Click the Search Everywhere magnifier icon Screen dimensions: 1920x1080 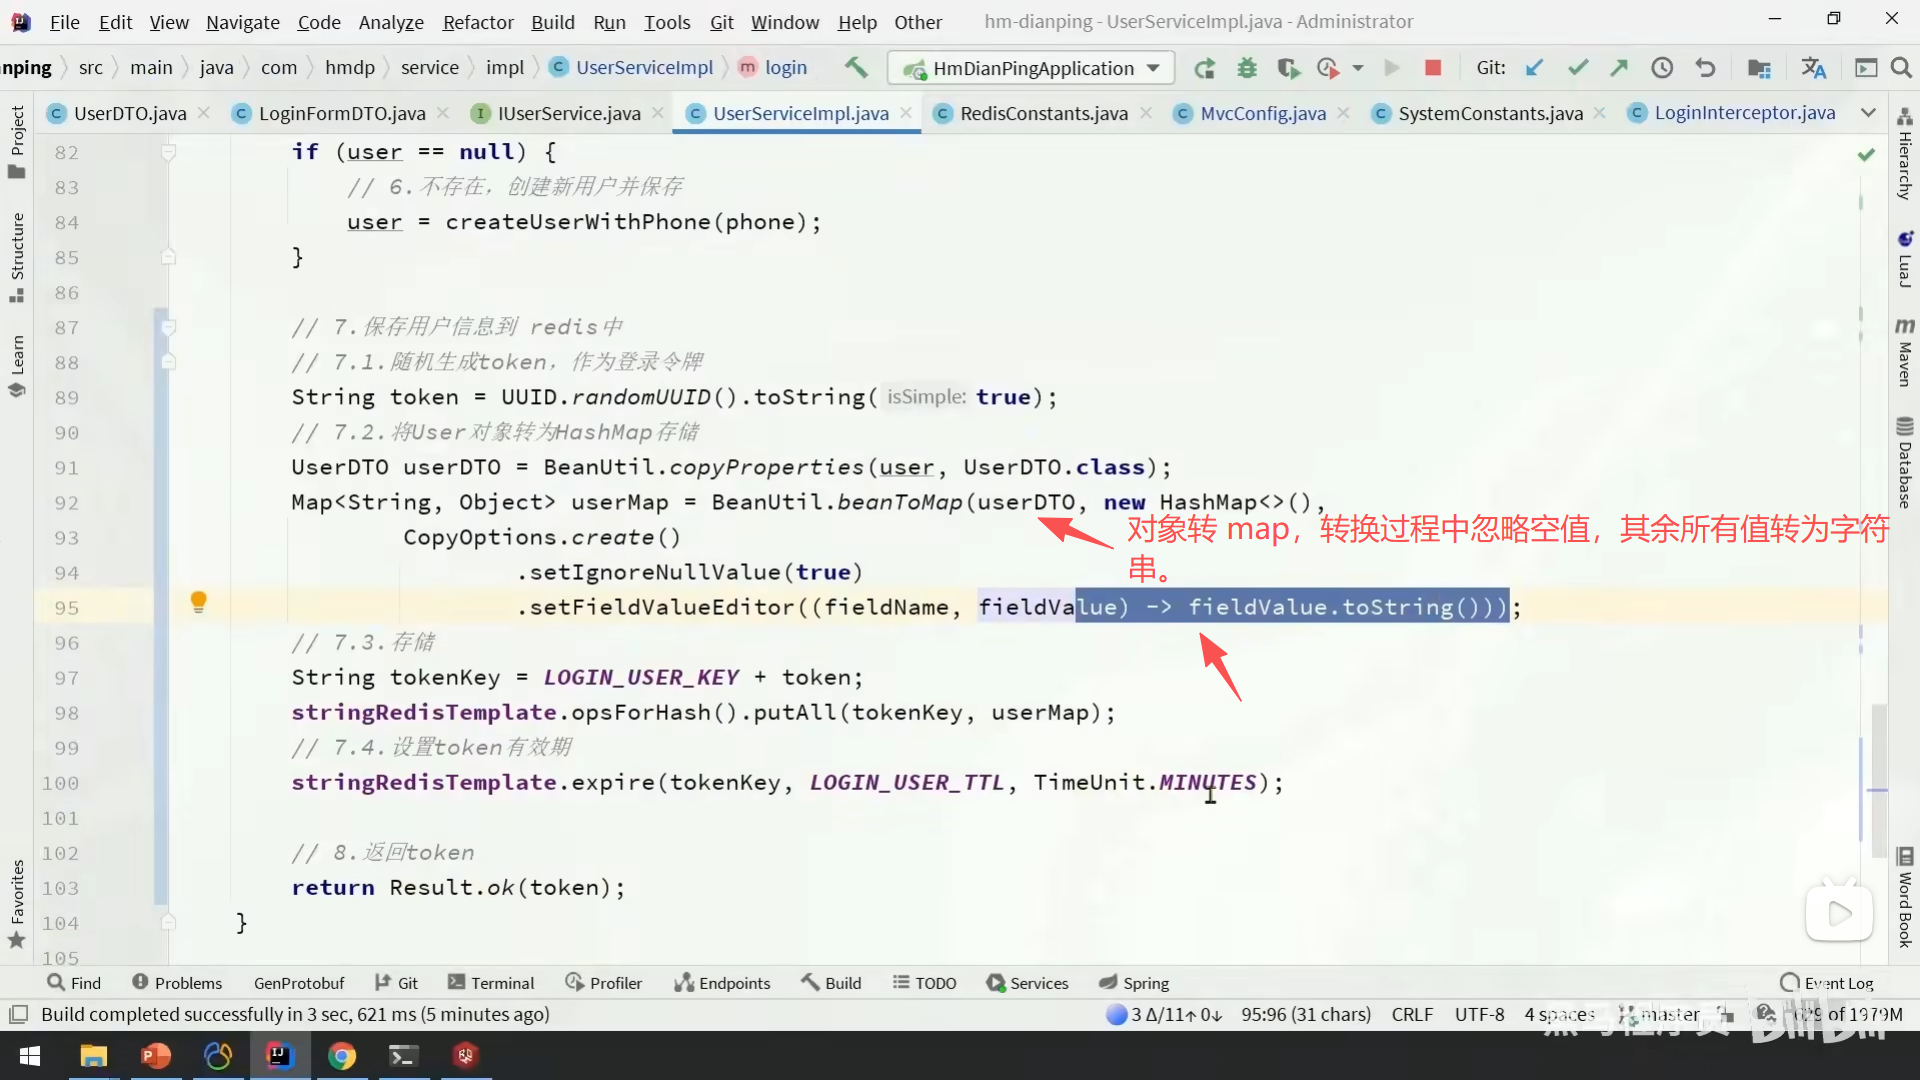click(1901, 68)
